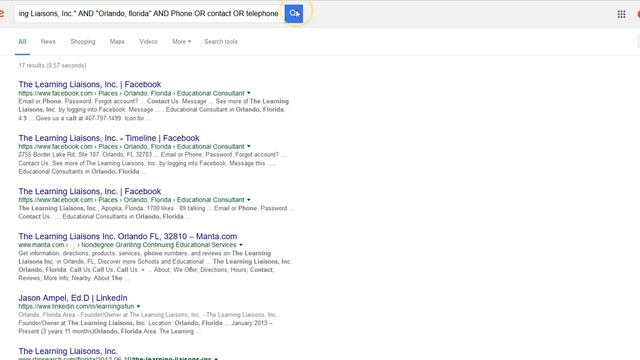Open Search tools options

click(x=221, y=42)
